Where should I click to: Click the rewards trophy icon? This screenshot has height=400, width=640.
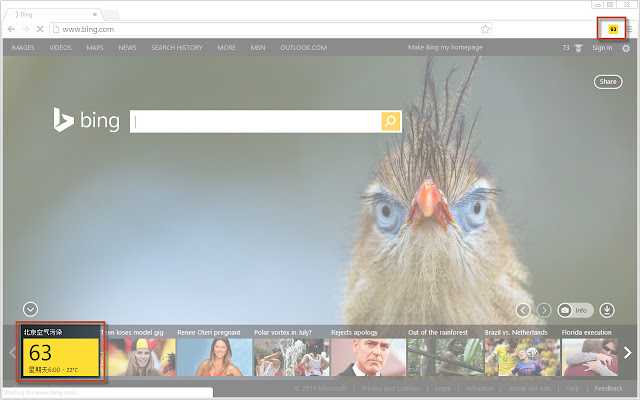tap(578, 48)
